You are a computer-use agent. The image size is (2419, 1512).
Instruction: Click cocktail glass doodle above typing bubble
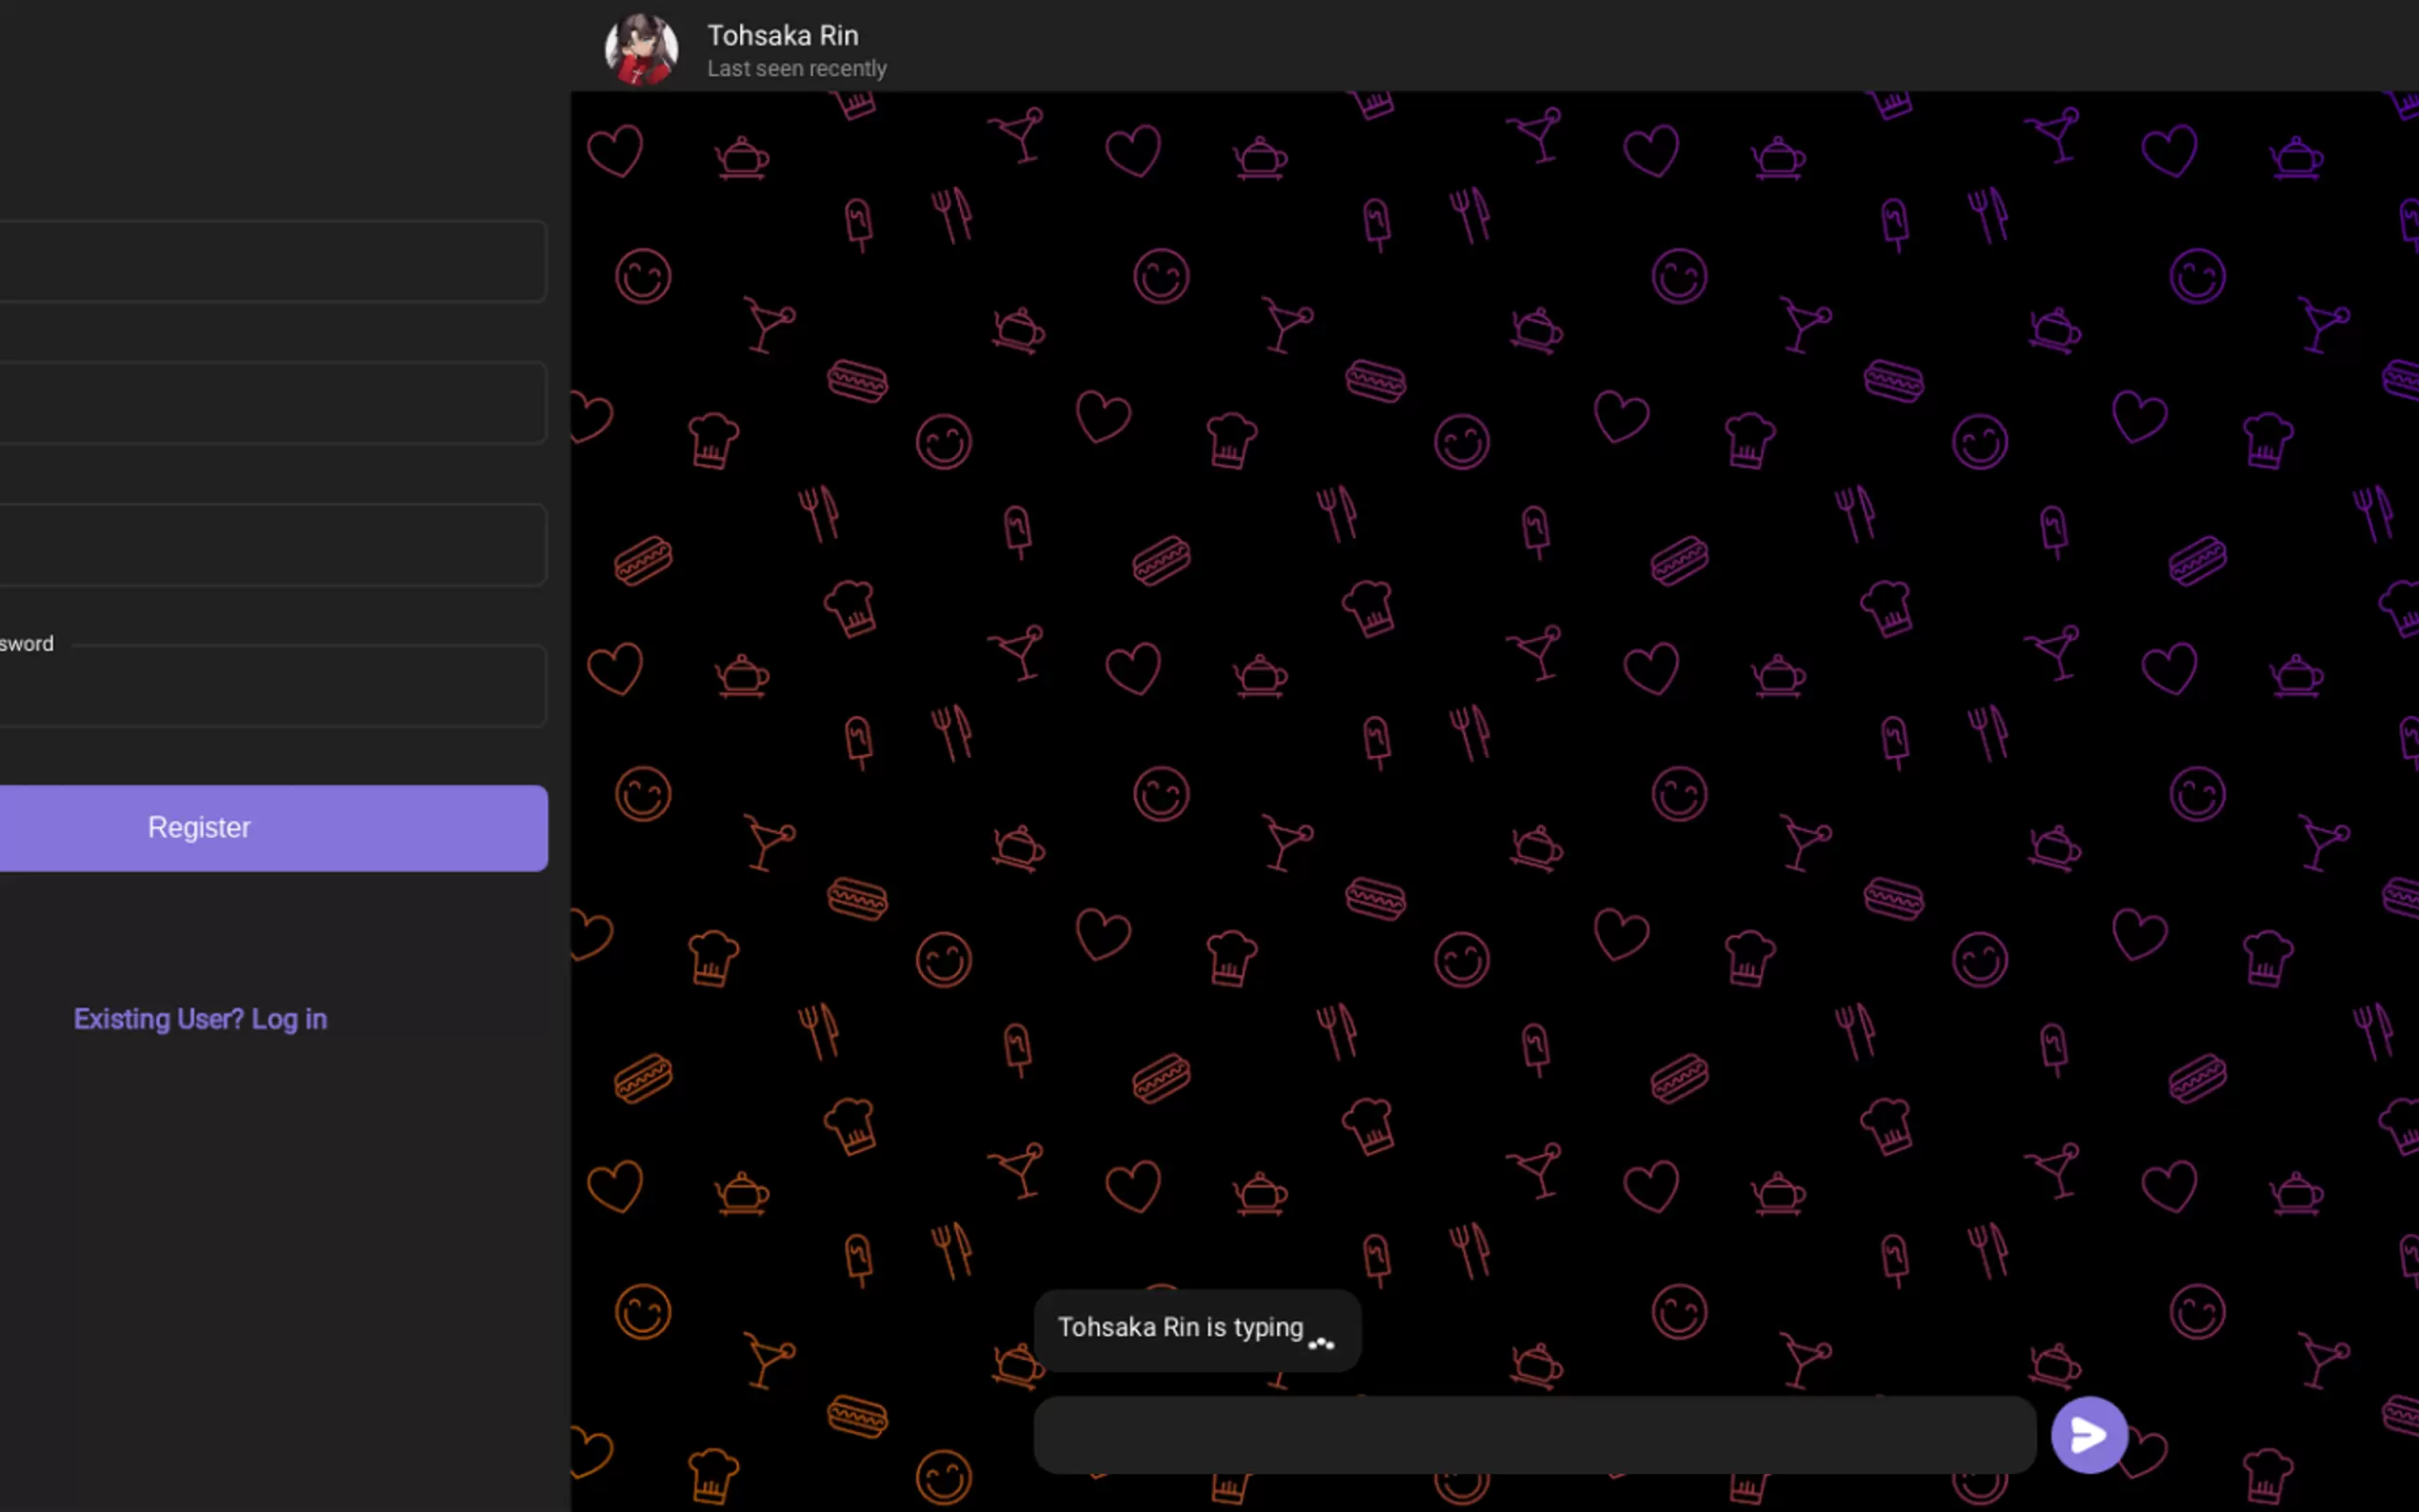(x=1019, y=1169)
